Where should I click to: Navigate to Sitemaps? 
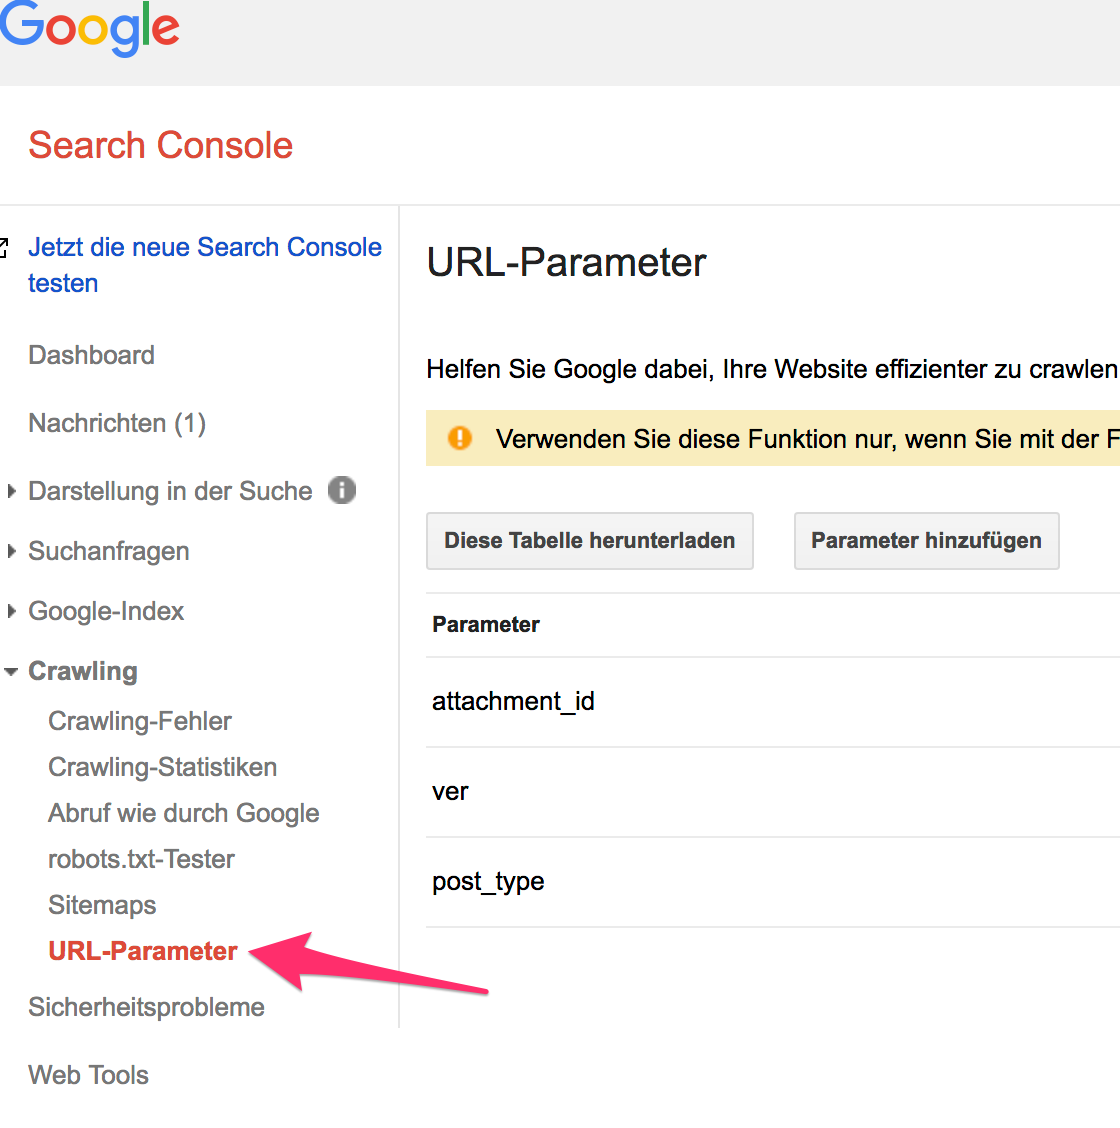[102, 905]
